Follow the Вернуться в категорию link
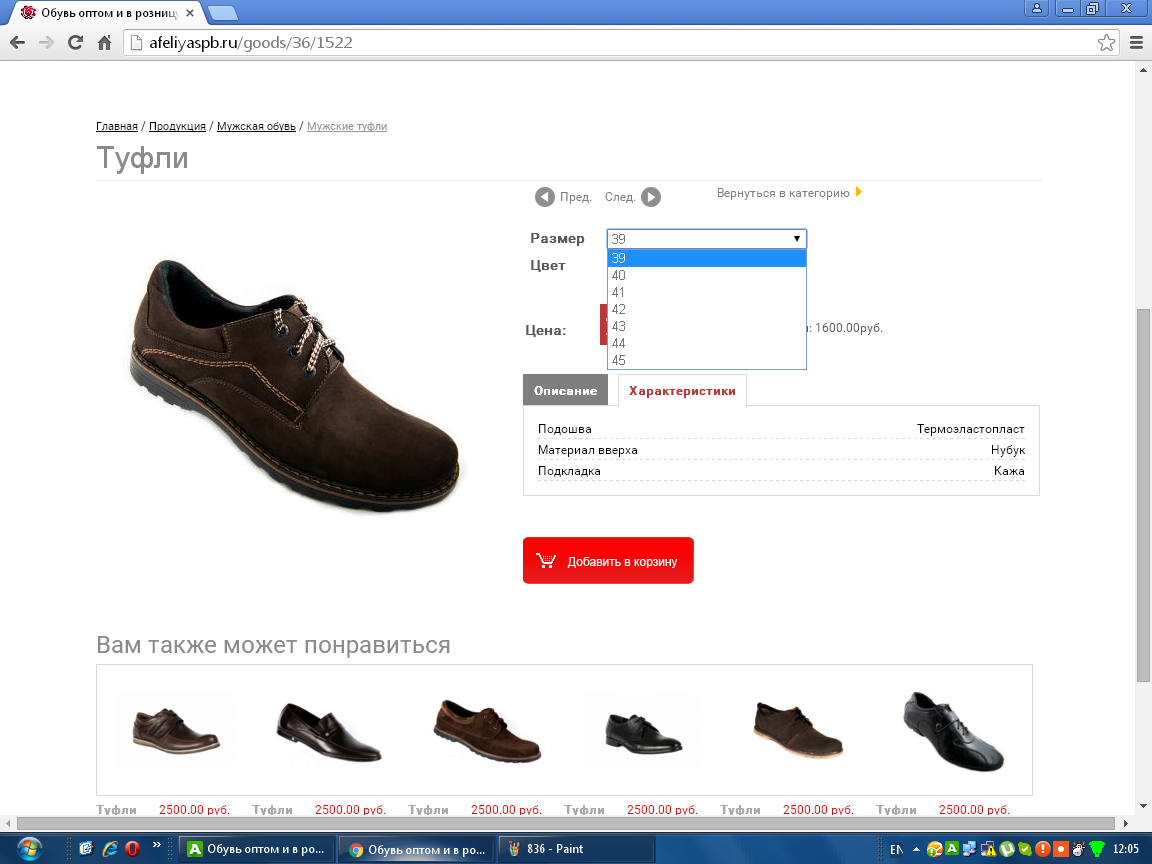The height and width of the screenshot is (864, 1152). pyautogui.click(x=783, y=193)
